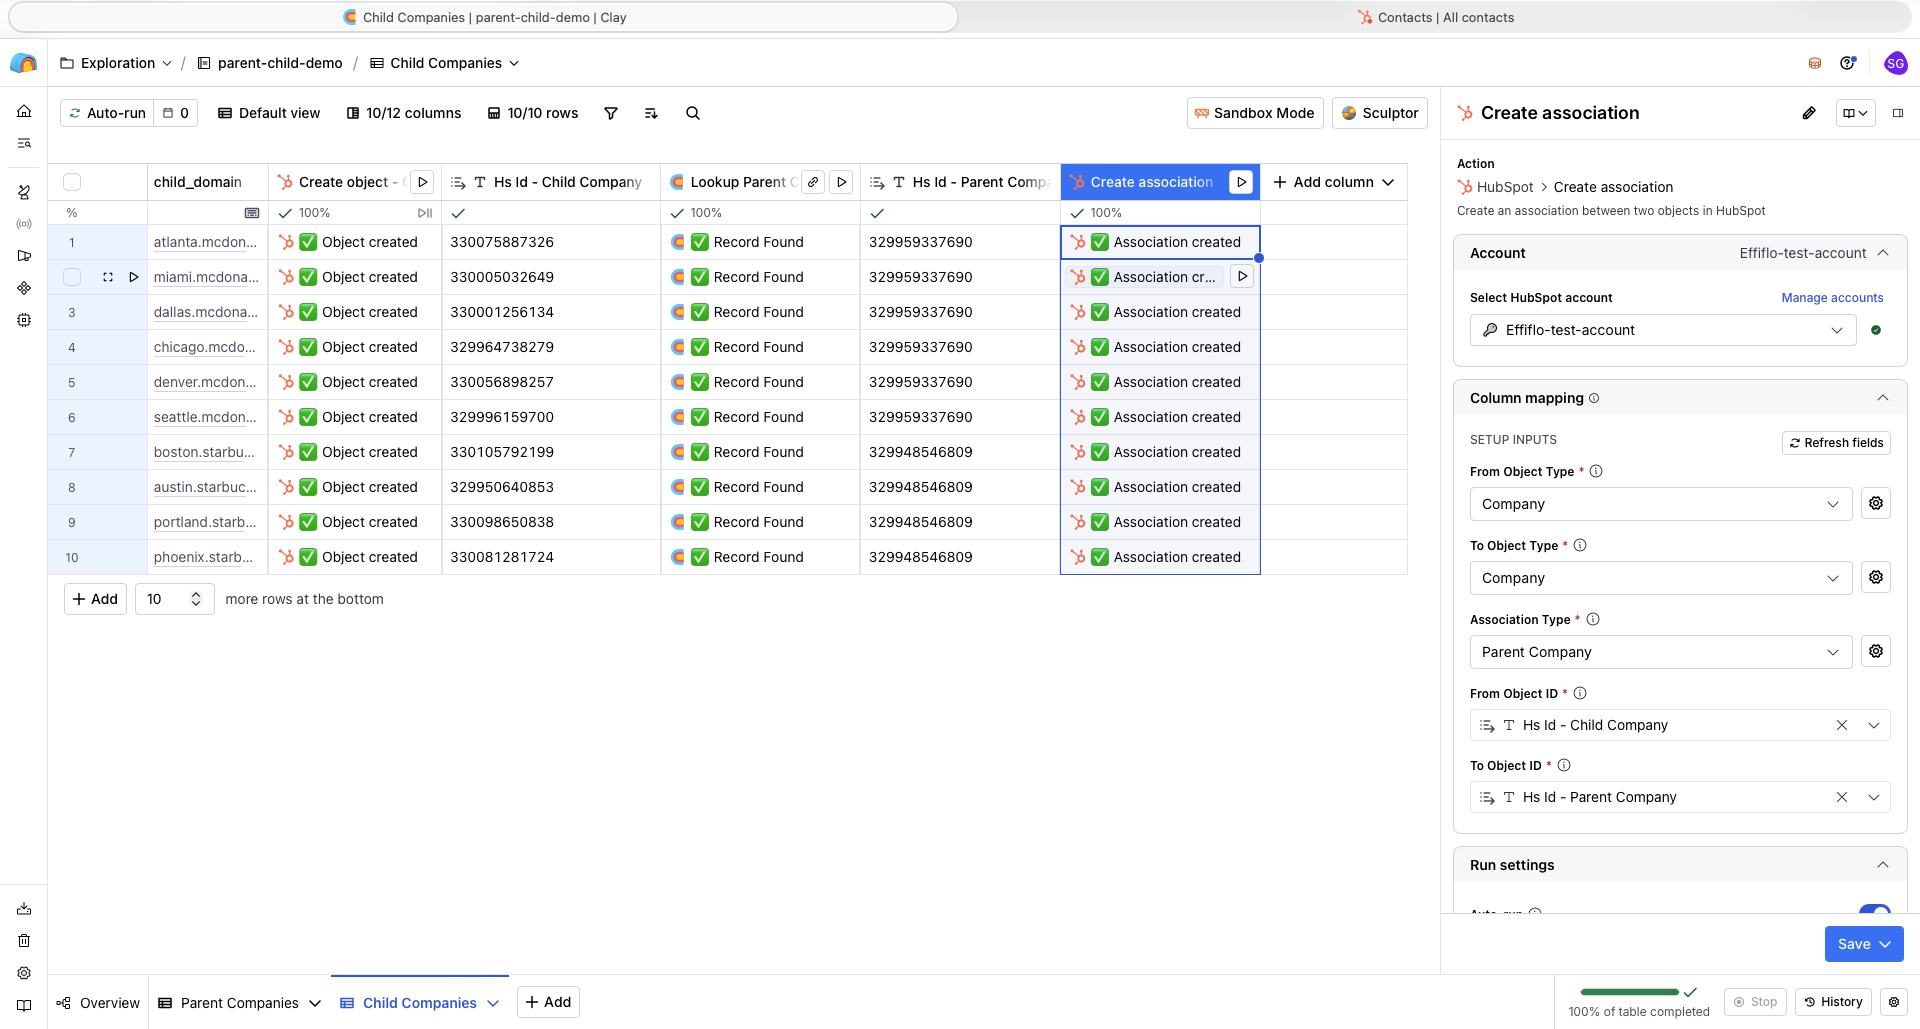Open the Association Type Parent Company dropdown
Viewport: 1920px width, 1029px height.
(x=1660, y=652)
